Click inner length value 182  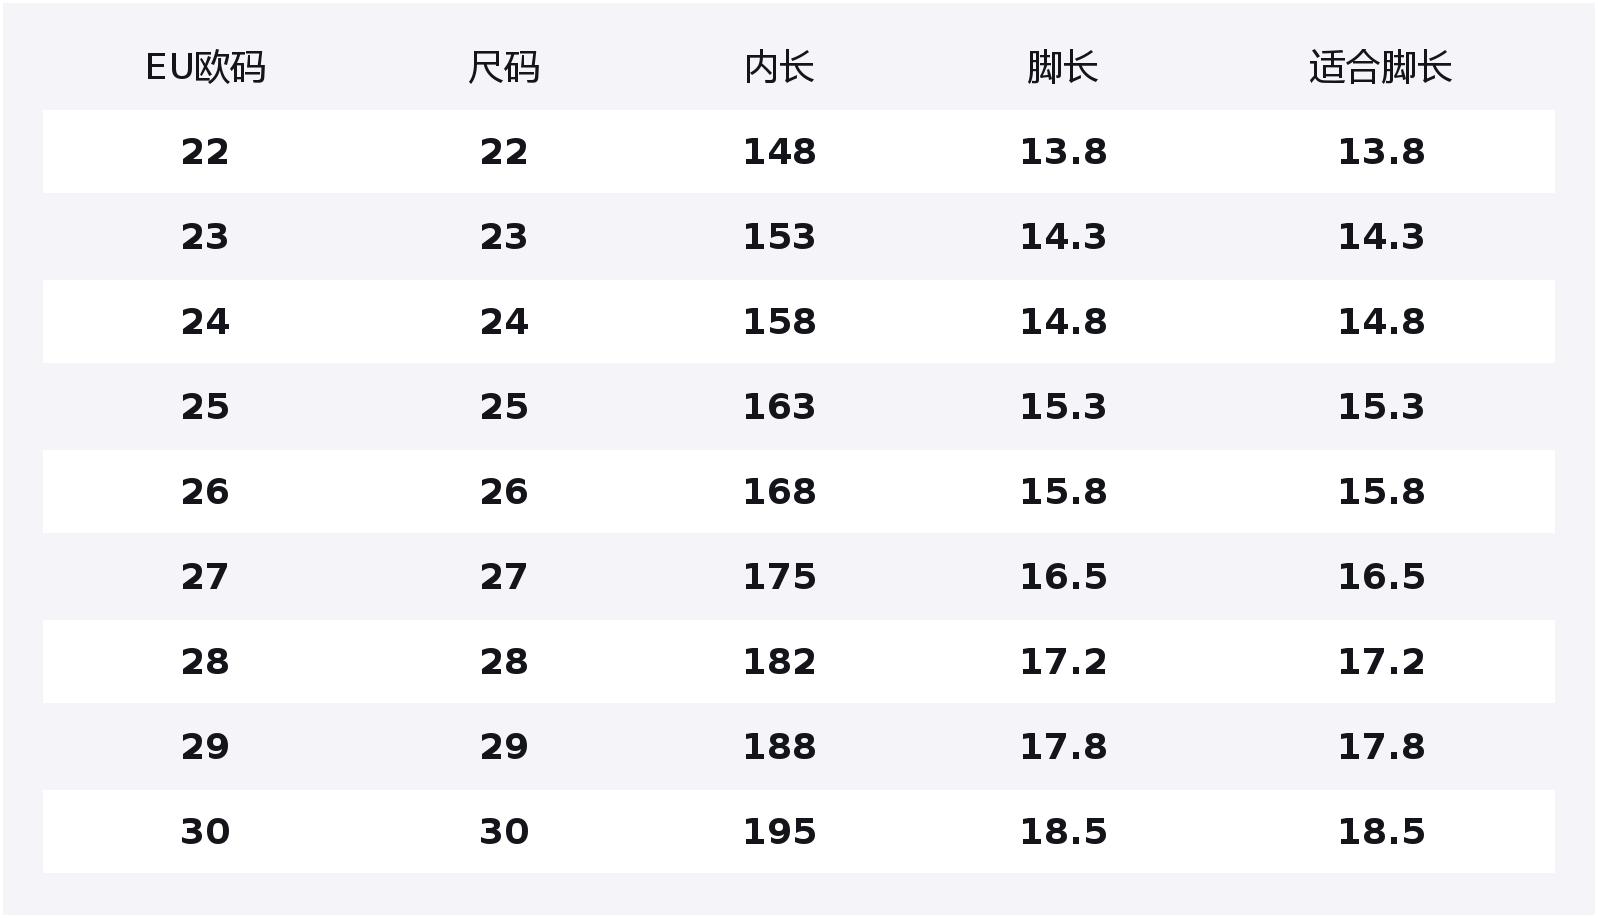click(779, 662)
